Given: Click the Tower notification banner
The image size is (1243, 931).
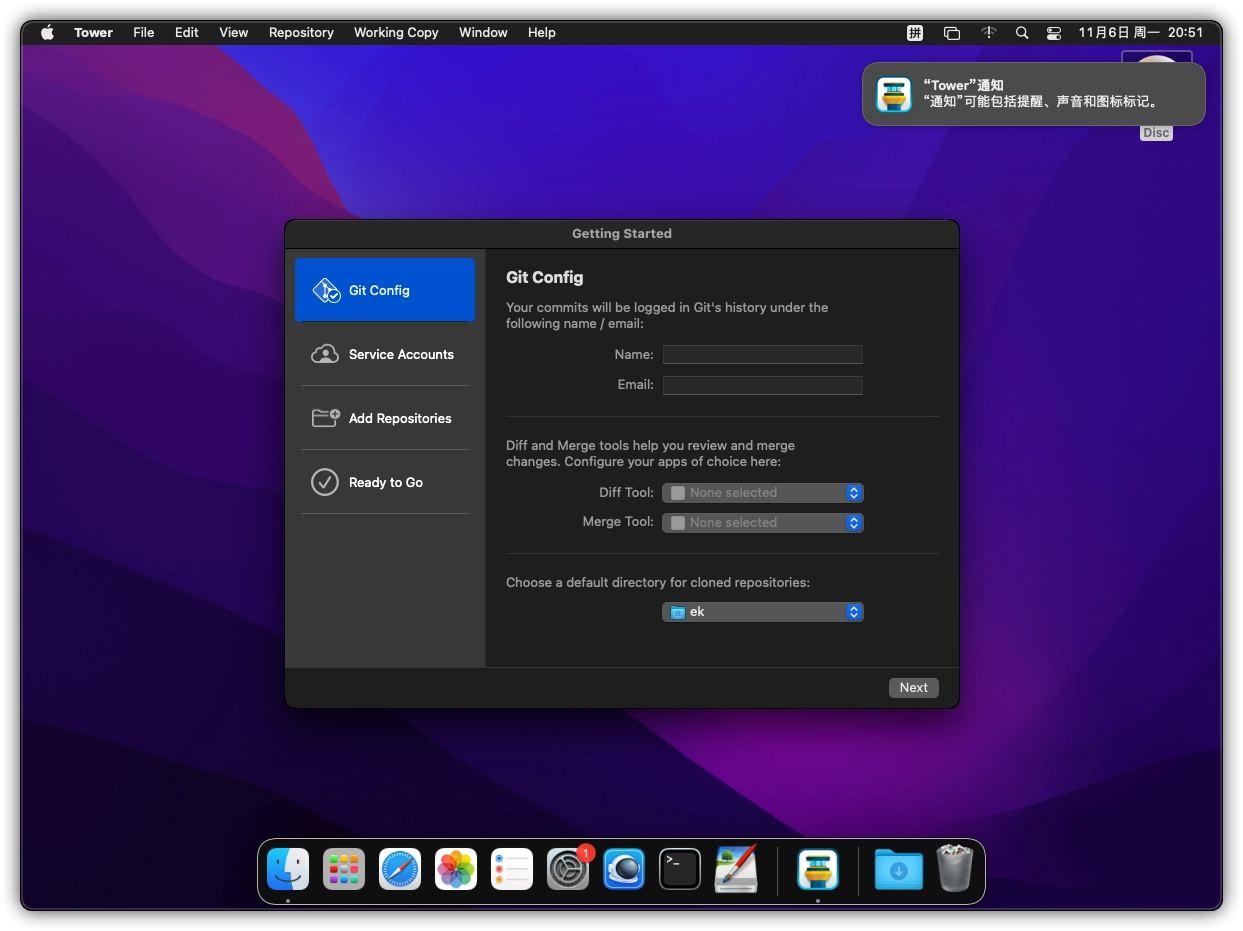Looking at the screenshot, I should coord(1033,94).
